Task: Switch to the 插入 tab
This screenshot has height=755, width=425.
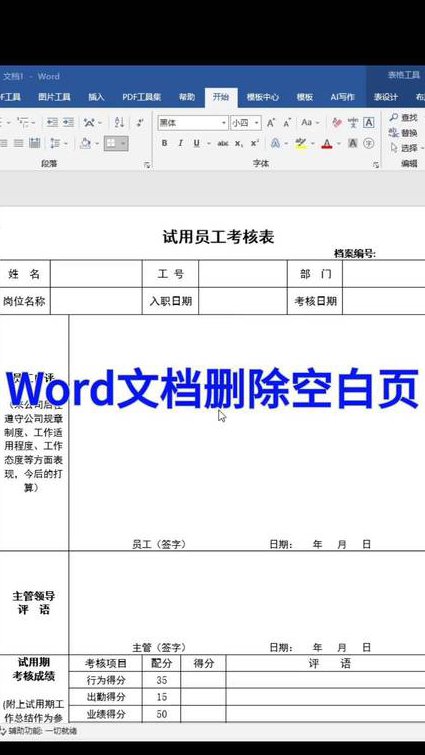Action: point(96,97)
